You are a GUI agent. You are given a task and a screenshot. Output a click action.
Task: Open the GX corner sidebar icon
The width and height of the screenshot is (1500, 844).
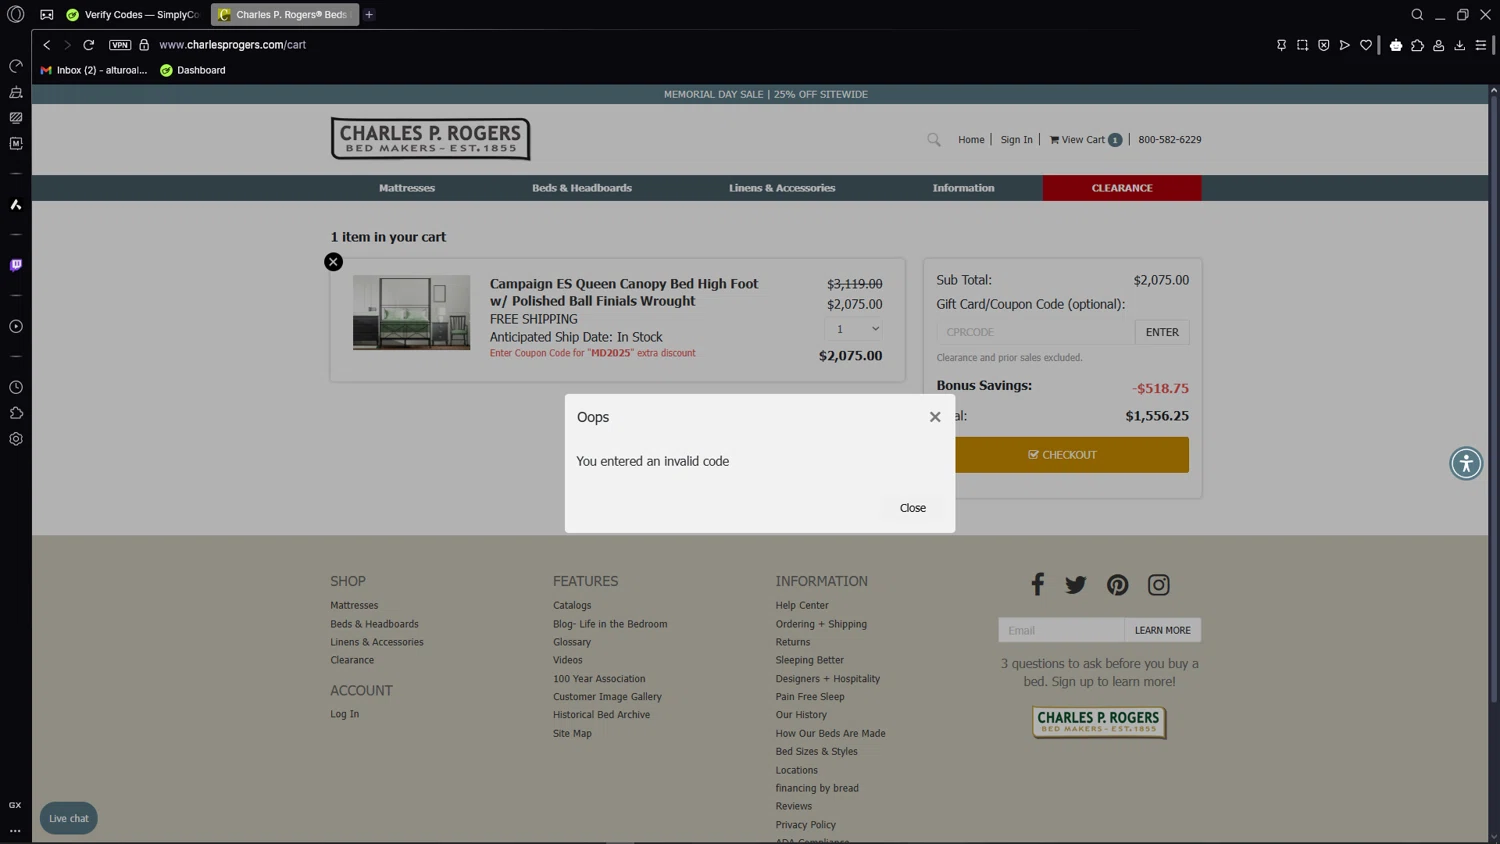click(15, 805)
